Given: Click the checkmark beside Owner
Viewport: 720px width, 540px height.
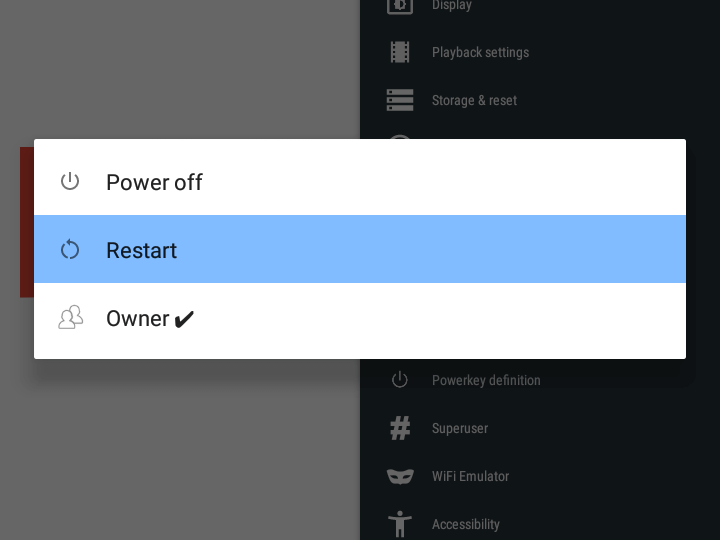Looking at the screenshot, I should click(x=184, y=319).
